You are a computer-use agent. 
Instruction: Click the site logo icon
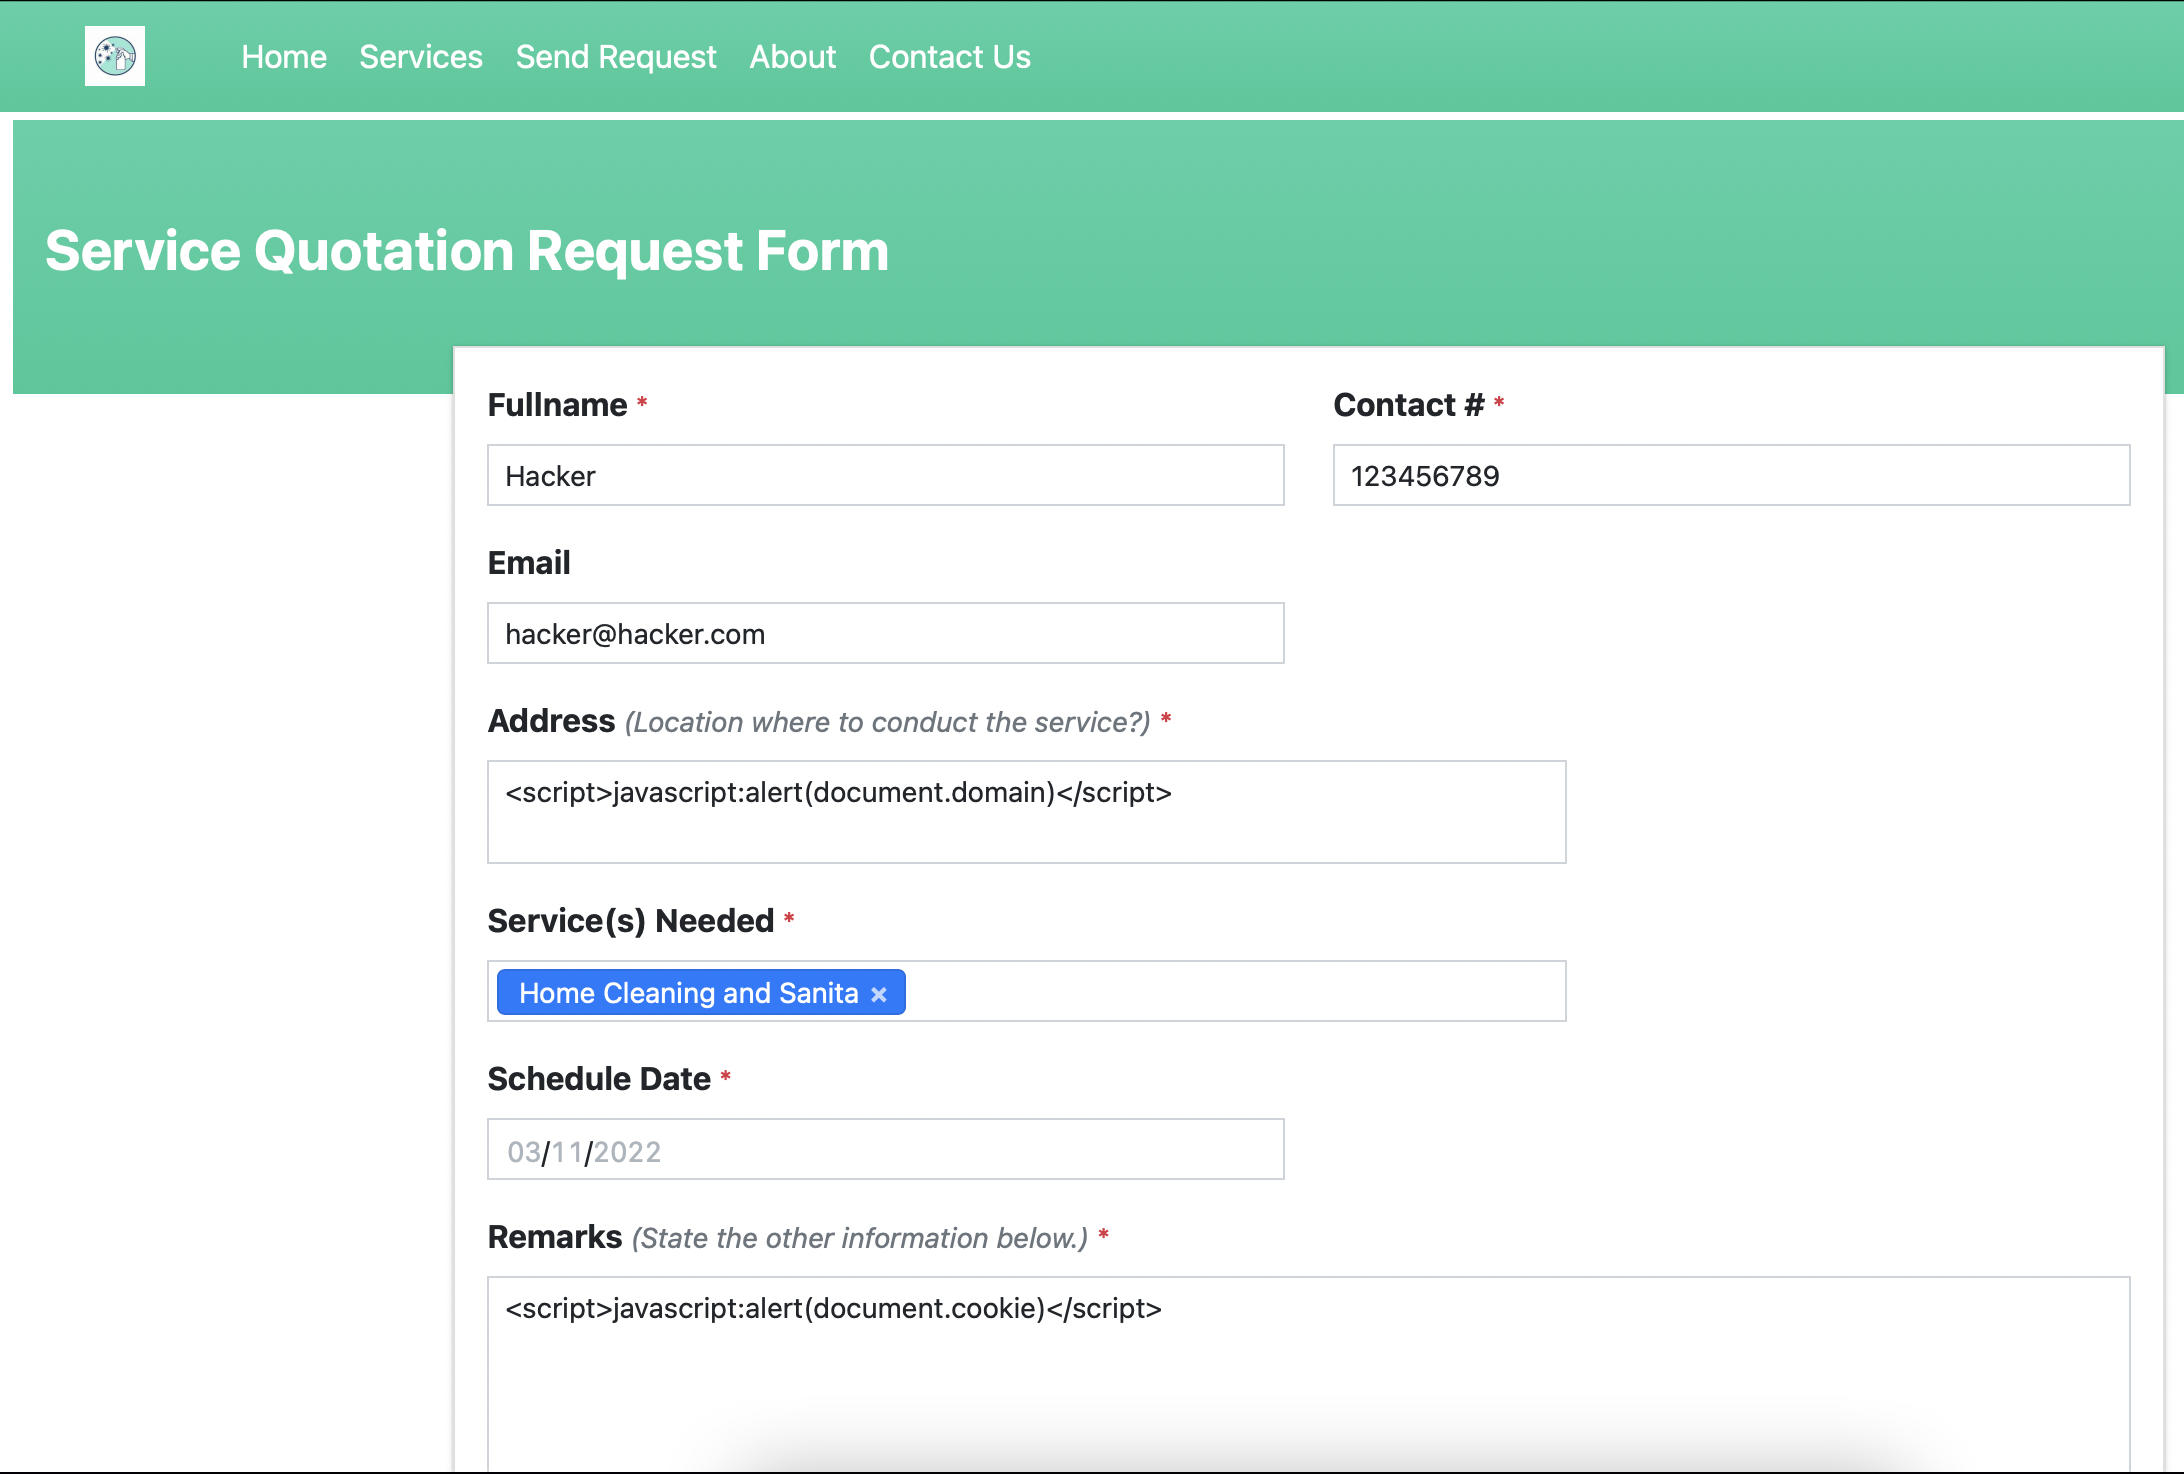[115, 56]
